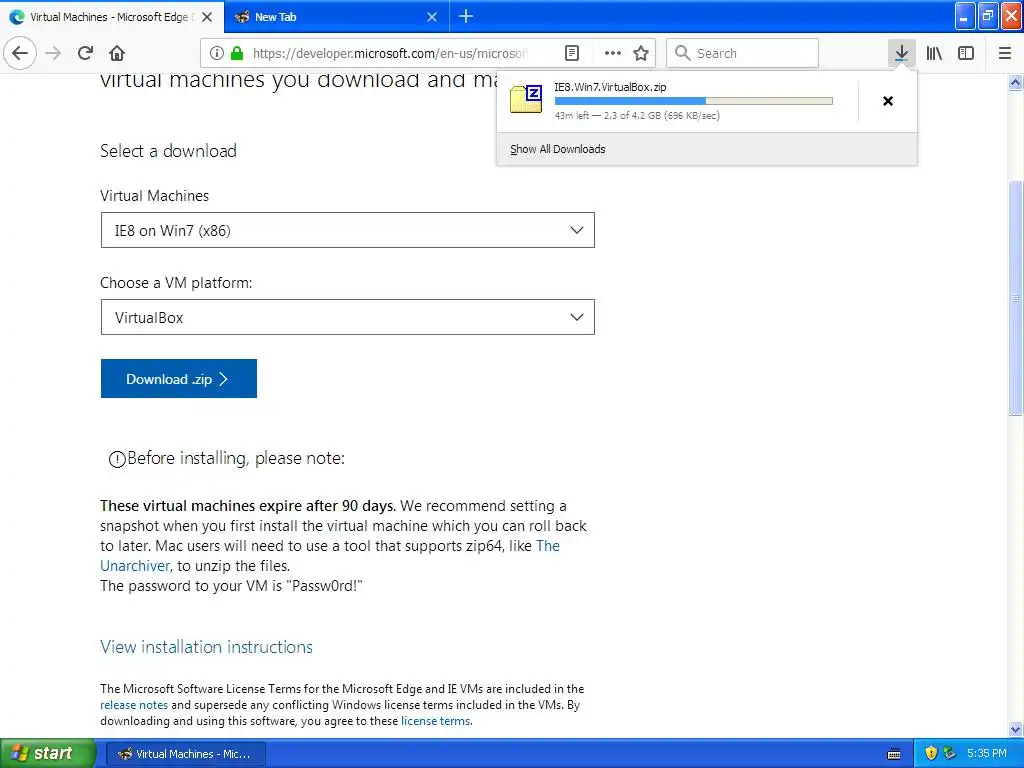This screenshot has height=768, width=1024.
Task: Select Virtual Machines taskbar window button
Action: click(x=185, y=754)
